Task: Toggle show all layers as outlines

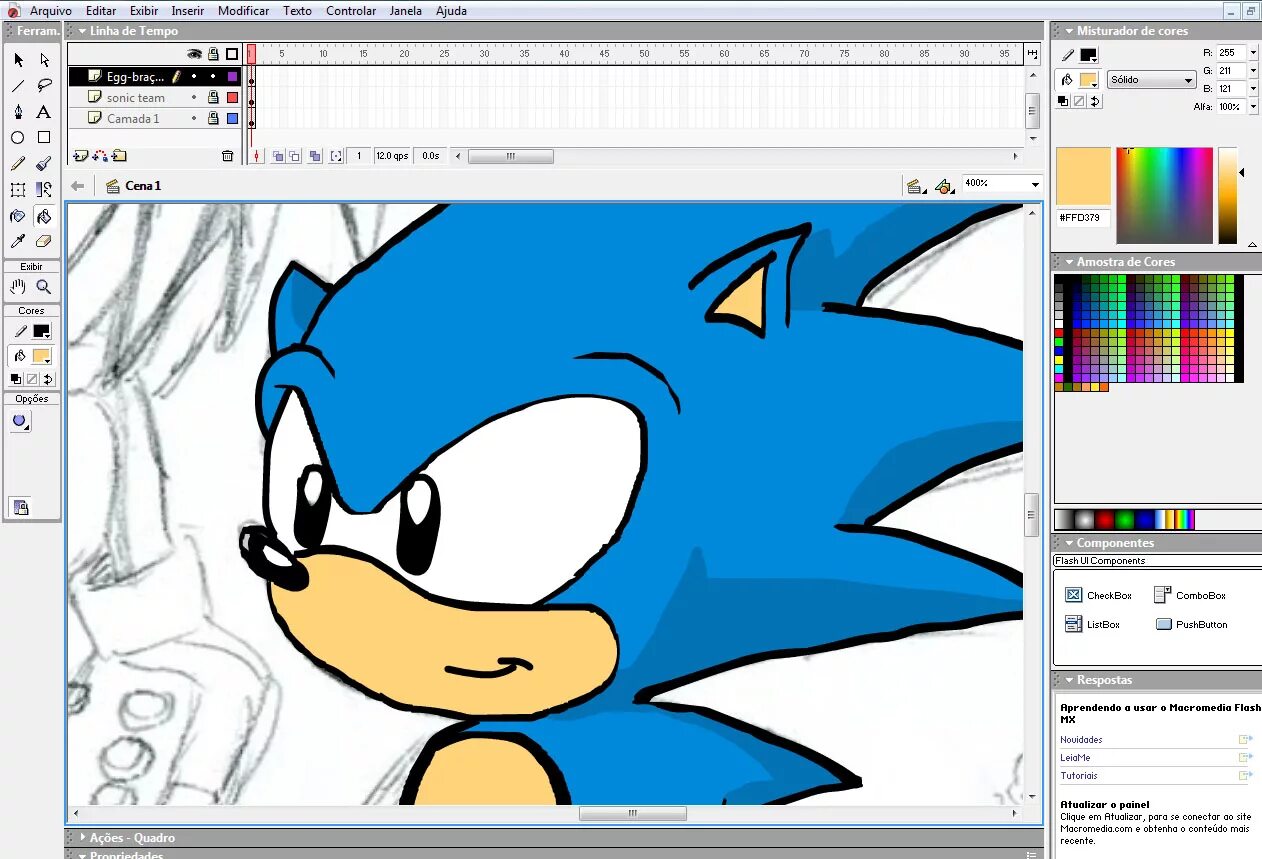Action: pos(232,54)
